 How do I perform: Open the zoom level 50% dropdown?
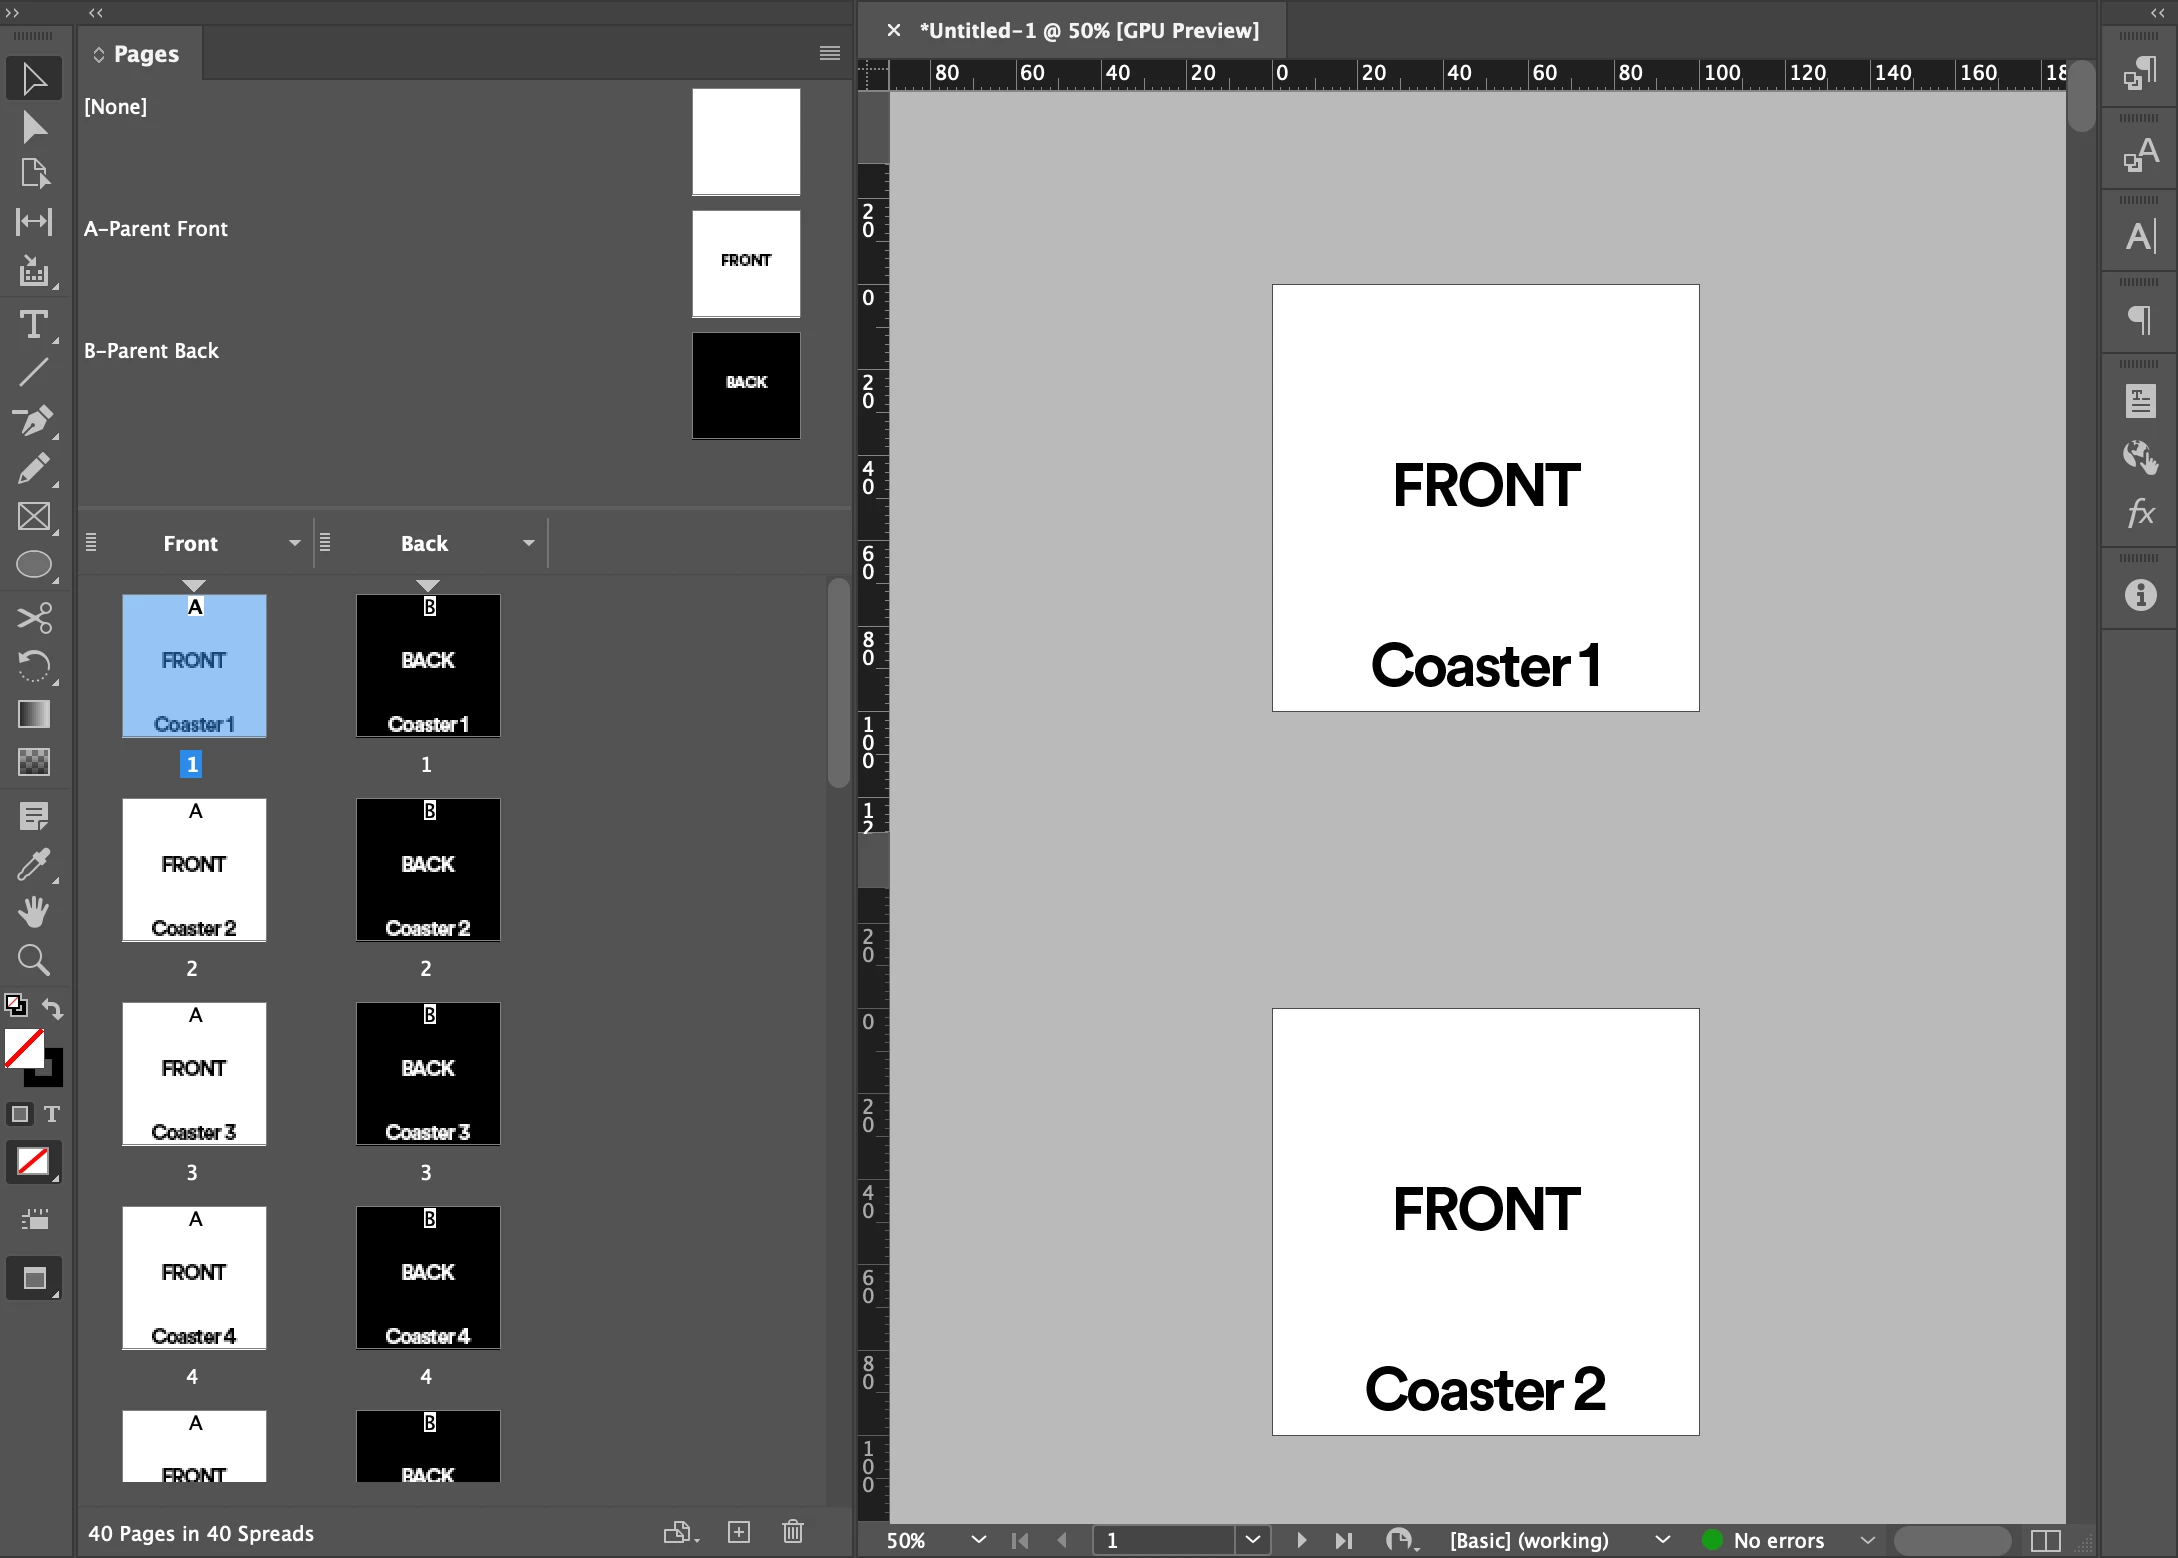point(978,1540)
